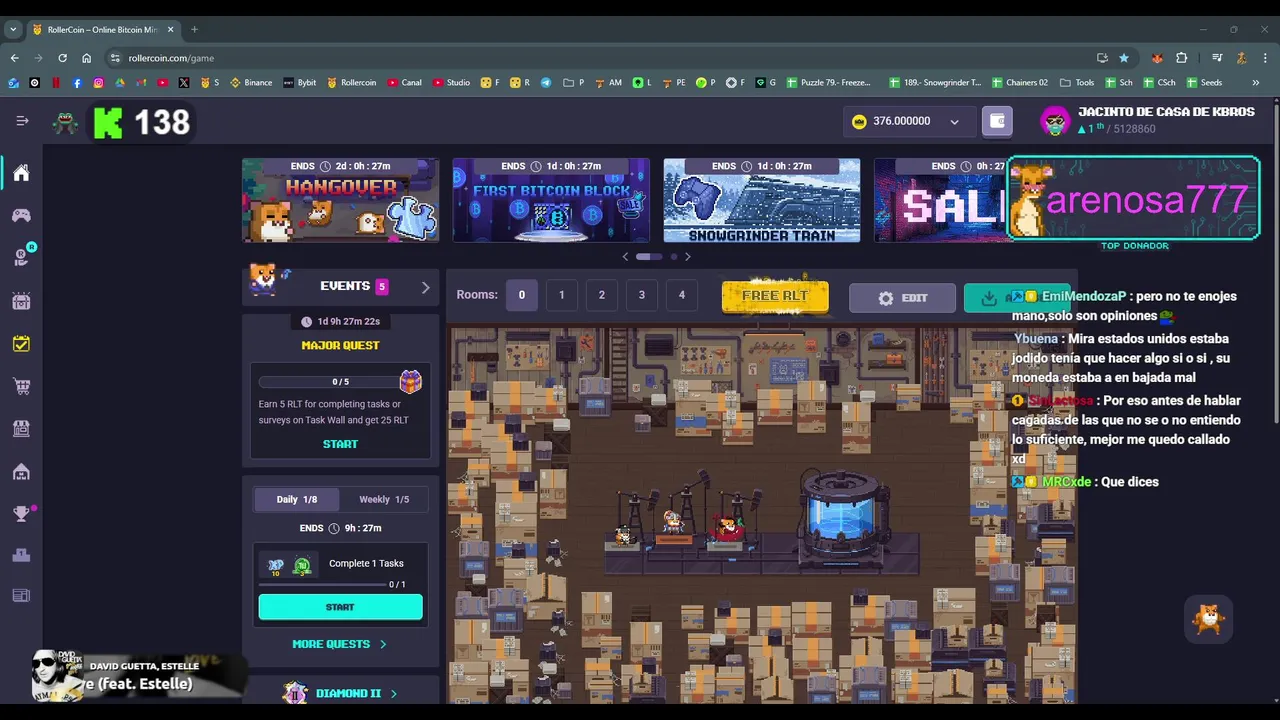Screen dimensions: 1280x720
Task: Open the First Bitcoin Block banner
Action: (551, 200)
